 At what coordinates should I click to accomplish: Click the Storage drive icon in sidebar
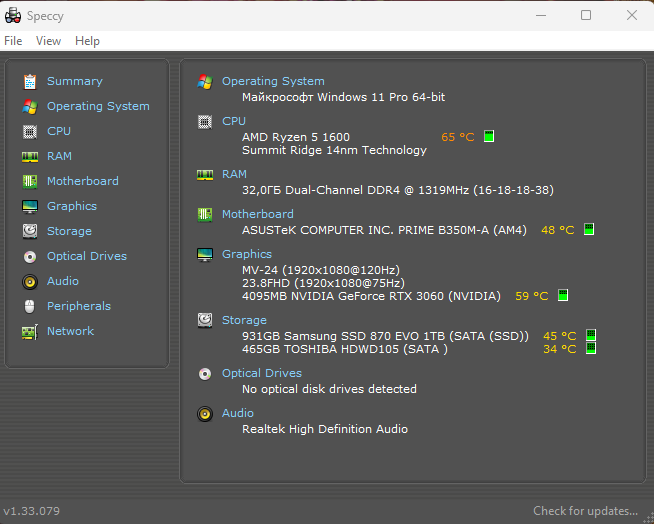tap(29, 231)
